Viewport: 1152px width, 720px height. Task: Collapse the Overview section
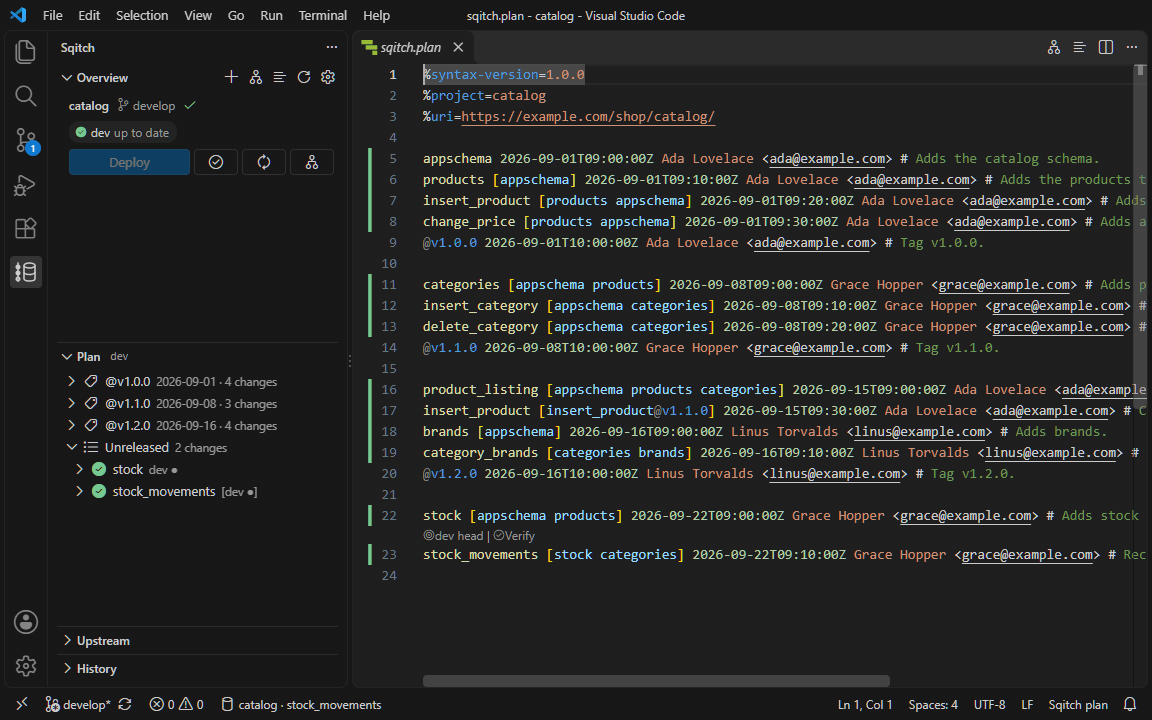point(67,78)
